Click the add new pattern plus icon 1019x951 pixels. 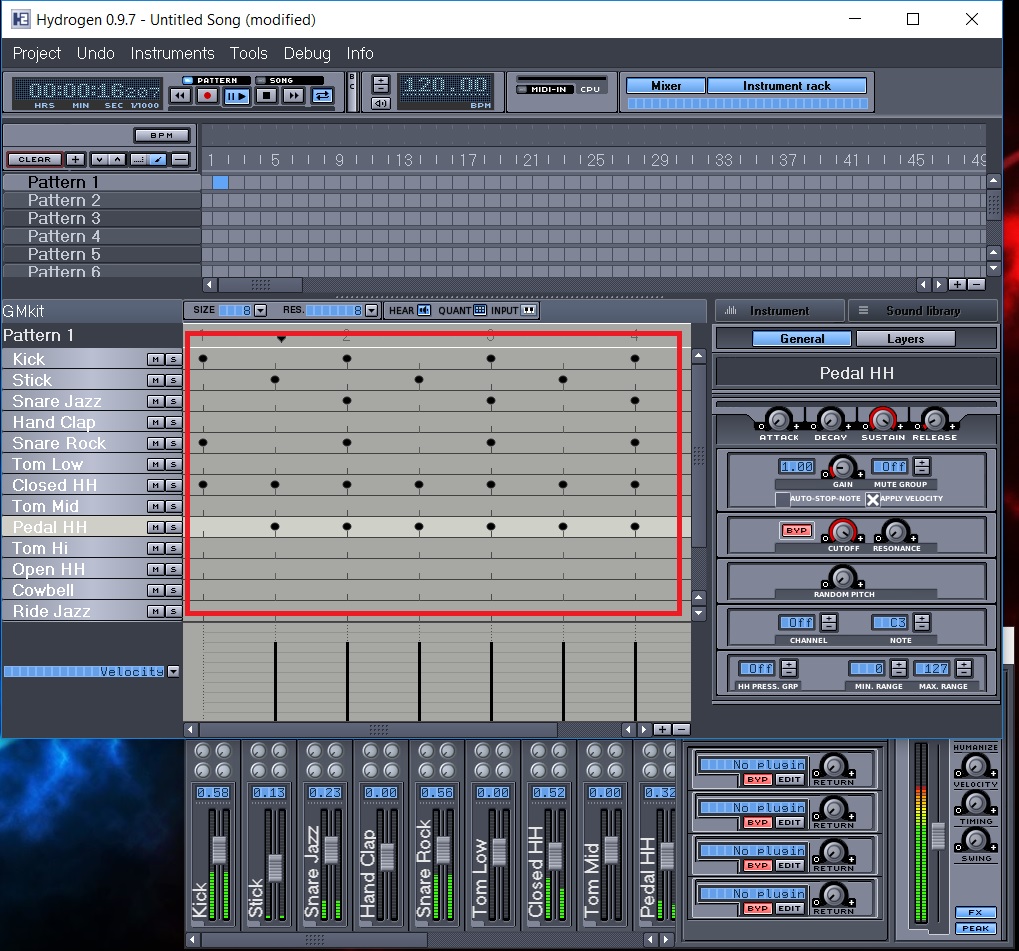[x=75, y=159]
